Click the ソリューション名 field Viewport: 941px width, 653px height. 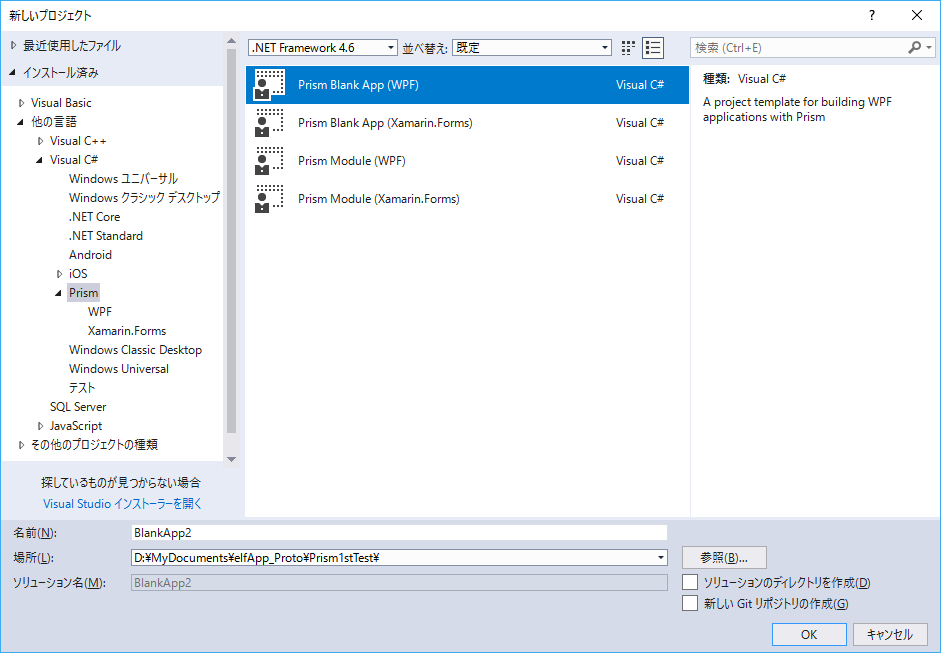(399, 583)
